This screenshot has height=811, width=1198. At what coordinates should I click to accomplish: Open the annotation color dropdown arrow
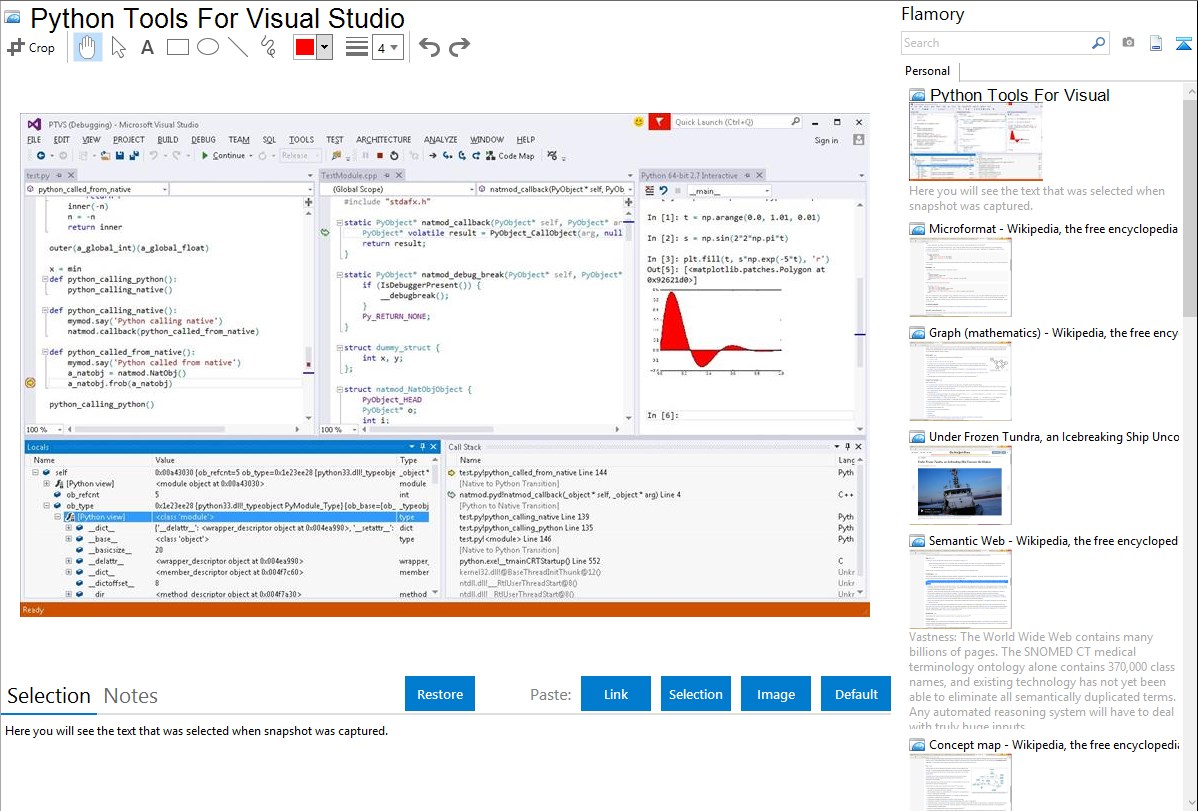click(x=325, y=47)
